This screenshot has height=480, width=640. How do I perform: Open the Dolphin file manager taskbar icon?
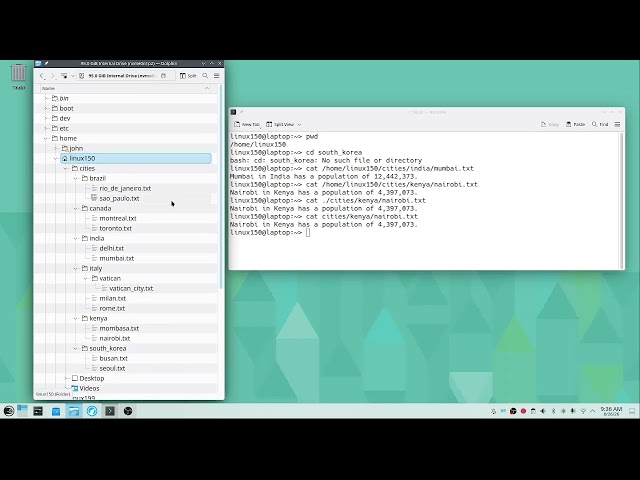coord(74,411)
